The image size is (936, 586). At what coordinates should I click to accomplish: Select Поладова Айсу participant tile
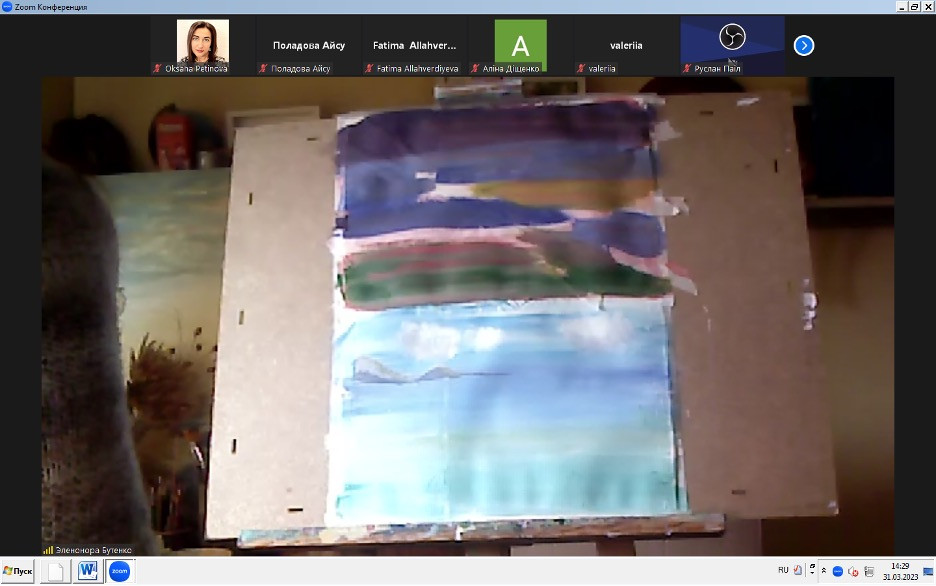coord(309,45)
